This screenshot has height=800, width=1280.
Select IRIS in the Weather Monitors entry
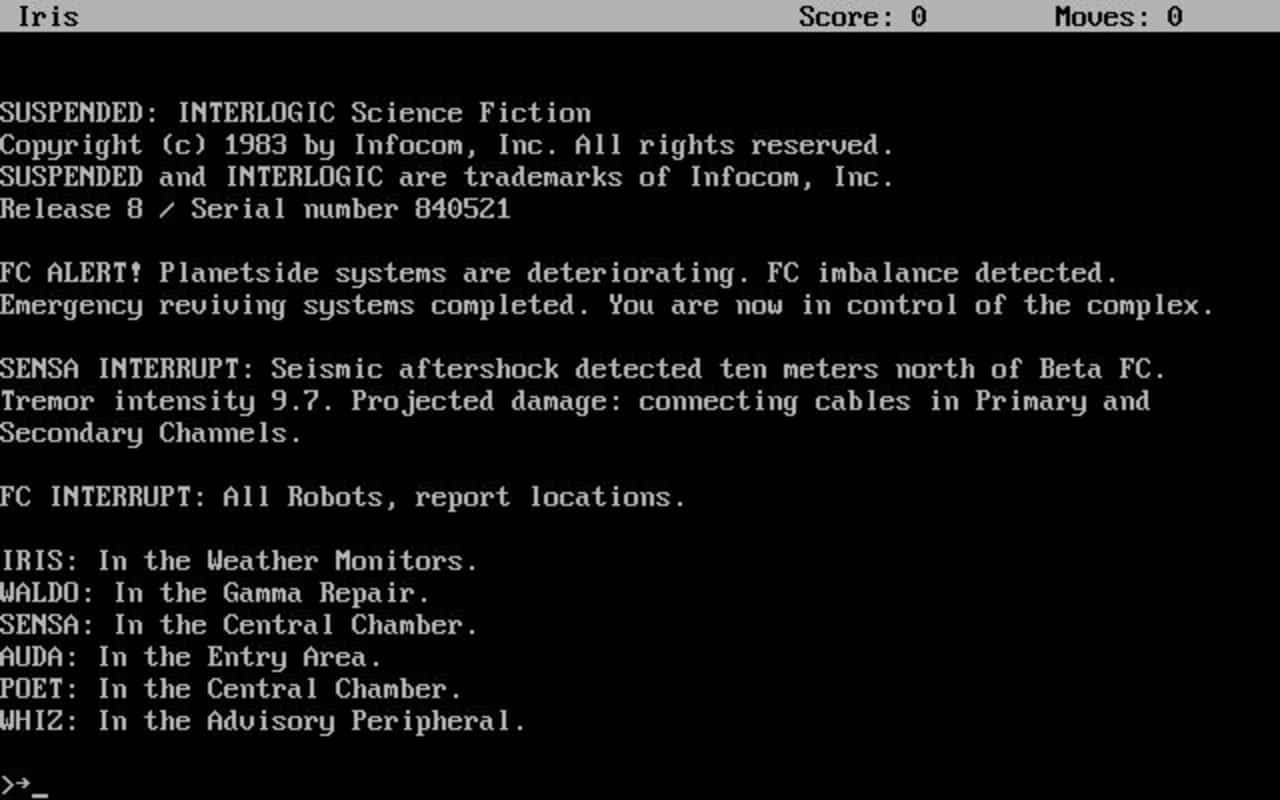point(238,560)
